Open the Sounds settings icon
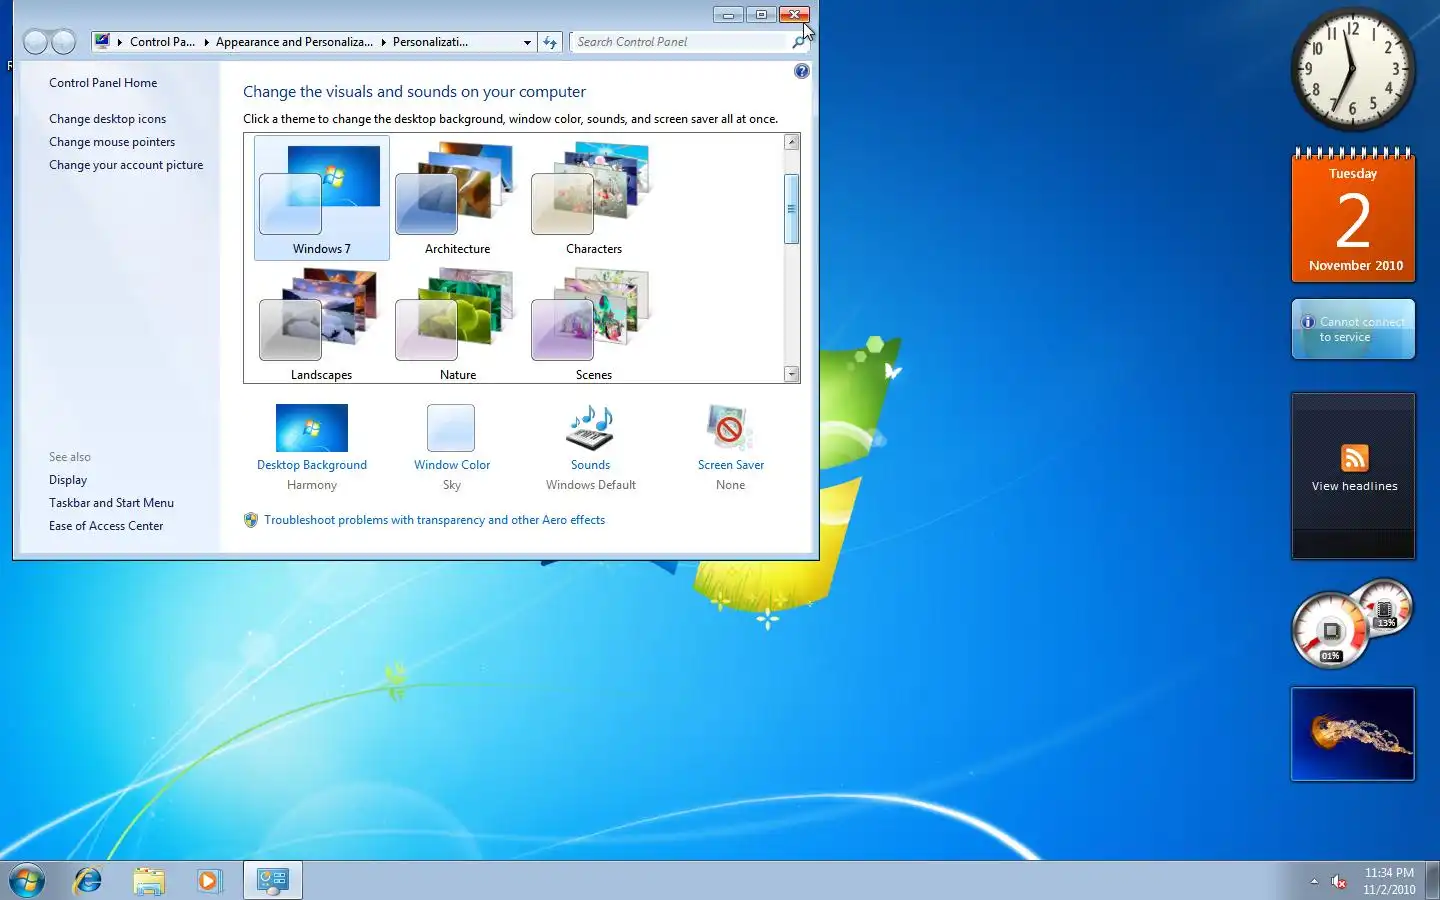This screenshot has height=900, width=1440. (x=590, y=428)
